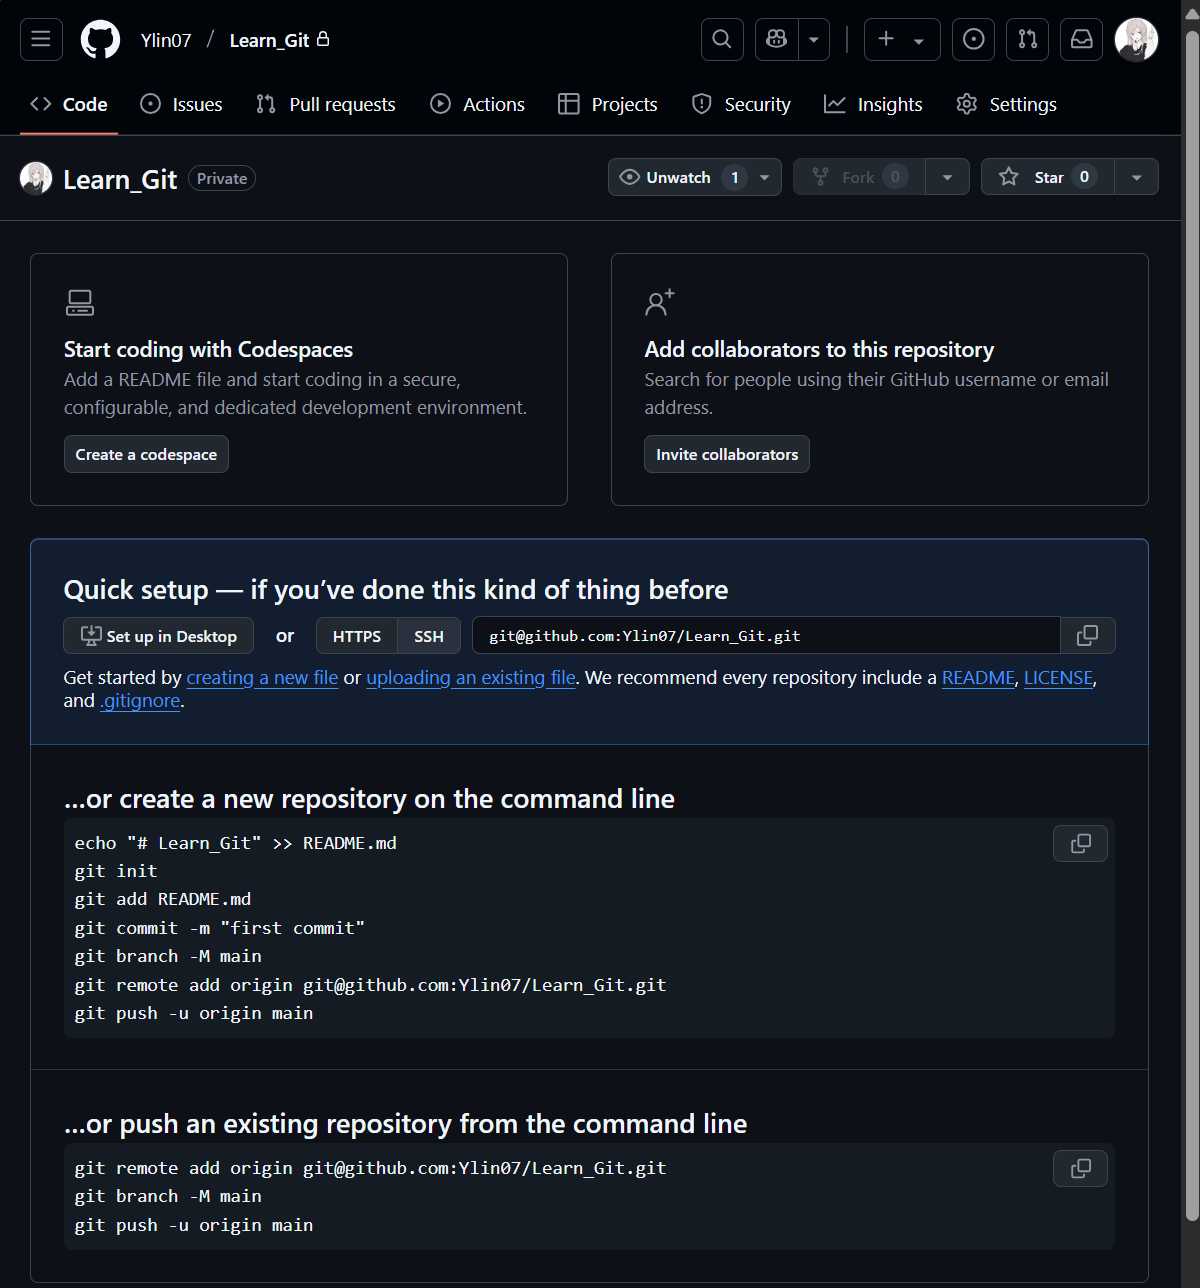Open the user avatar menu
Viewport: 1200px width, 1288px height.
click(1136, 39)
